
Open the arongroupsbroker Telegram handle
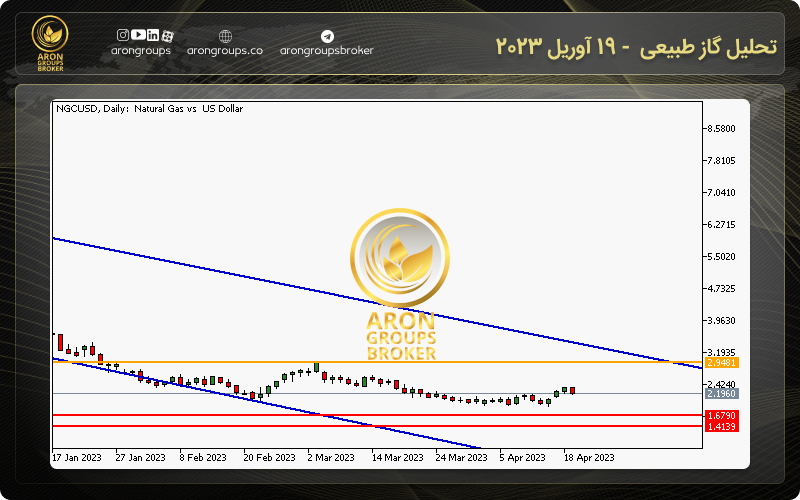click(327, 51)
